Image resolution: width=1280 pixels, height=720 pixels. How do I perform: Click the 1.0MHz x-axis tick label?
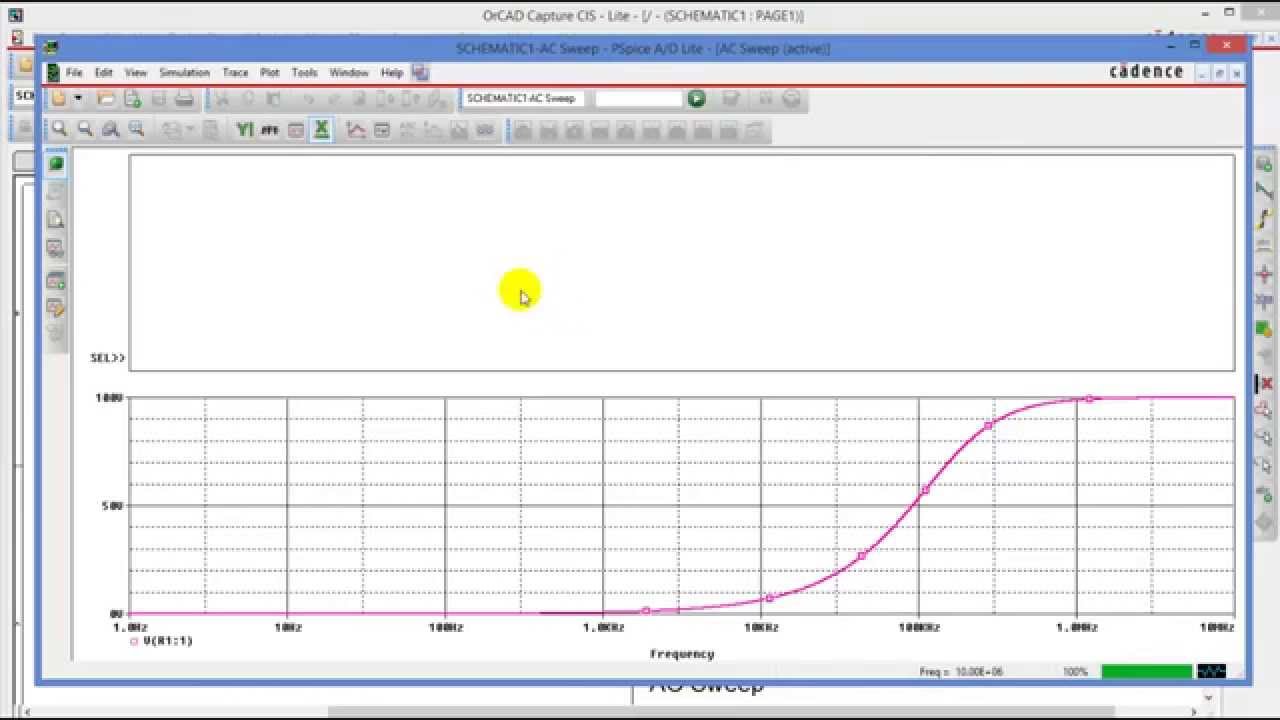(1077, 627)
